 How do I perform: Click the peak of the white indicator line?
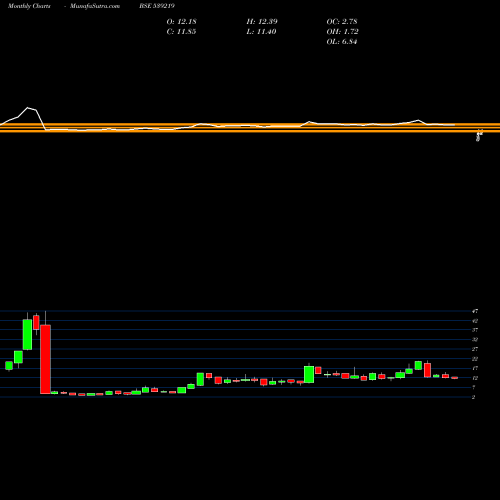pos(28,108)
